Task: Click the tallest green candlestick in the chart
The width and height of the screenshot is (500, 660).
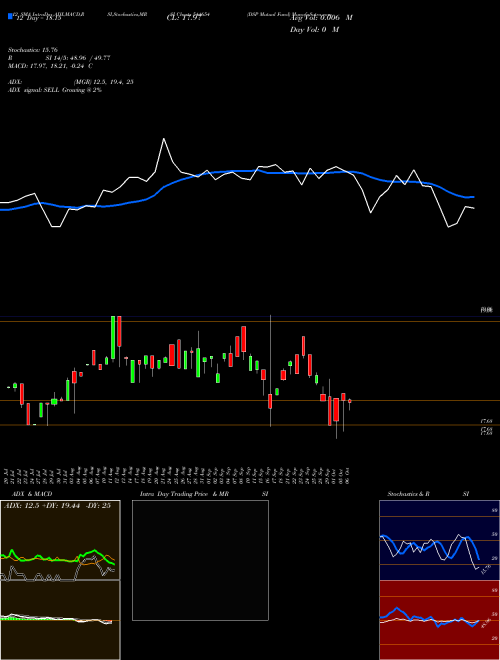Action: click(x=113, y=337)
